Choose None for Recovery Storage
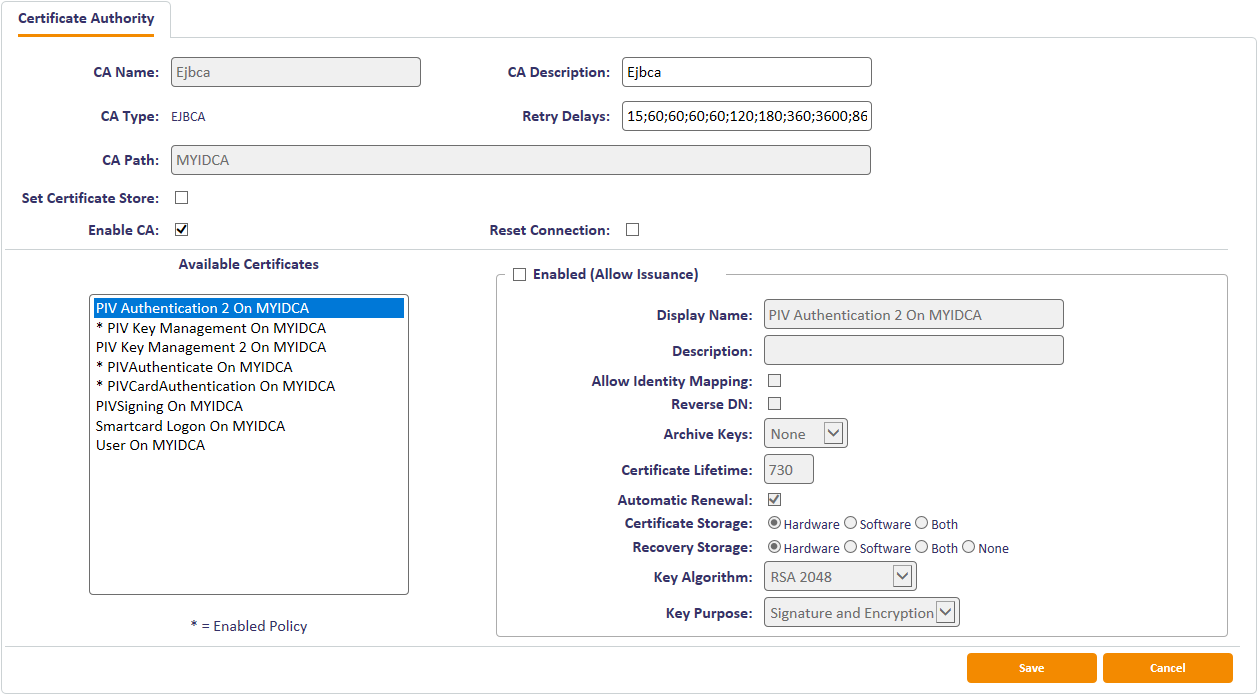 pos(968,547)
